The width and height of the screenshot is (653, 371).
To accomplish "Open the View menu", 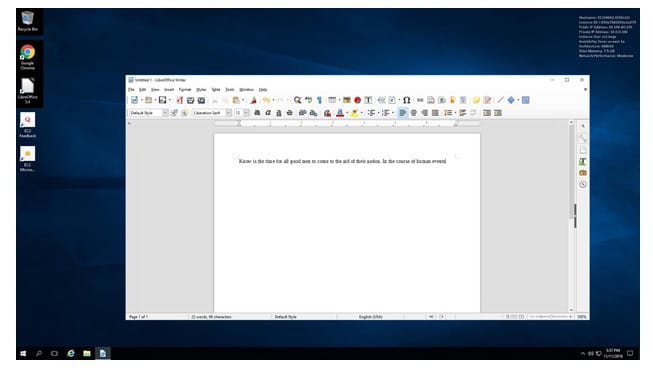I will pos(155,90).
